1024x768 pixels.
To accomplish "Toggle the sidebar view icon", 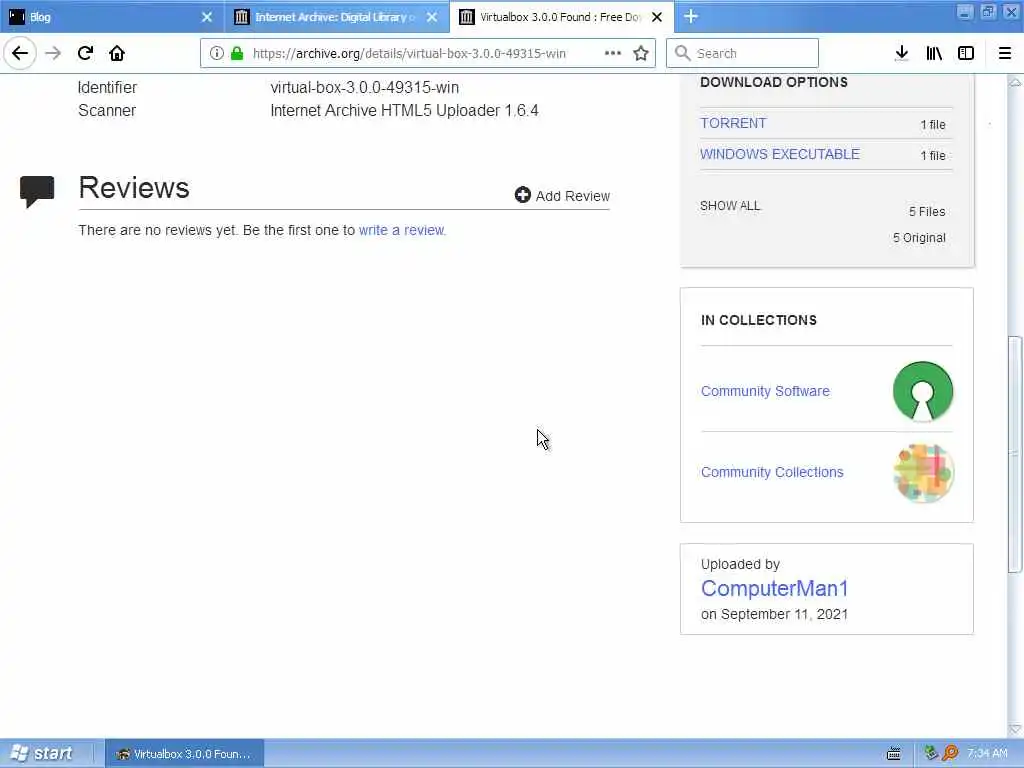I will [x=966, y=53].
